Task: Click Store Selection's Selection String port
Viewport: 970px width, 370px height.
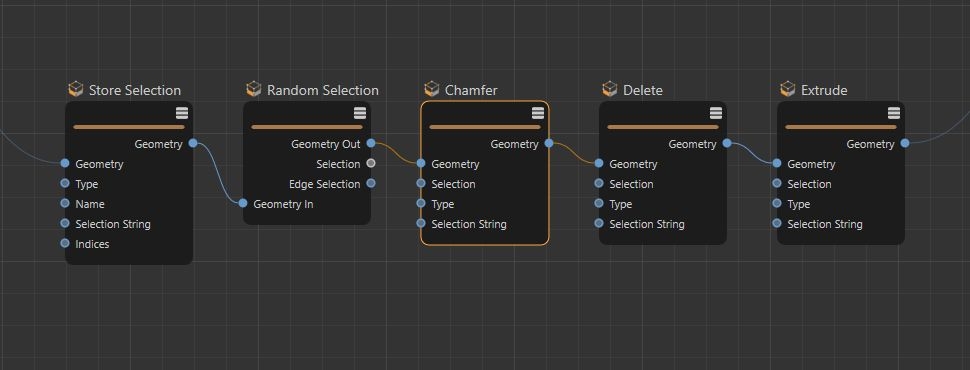Action: 65,223
